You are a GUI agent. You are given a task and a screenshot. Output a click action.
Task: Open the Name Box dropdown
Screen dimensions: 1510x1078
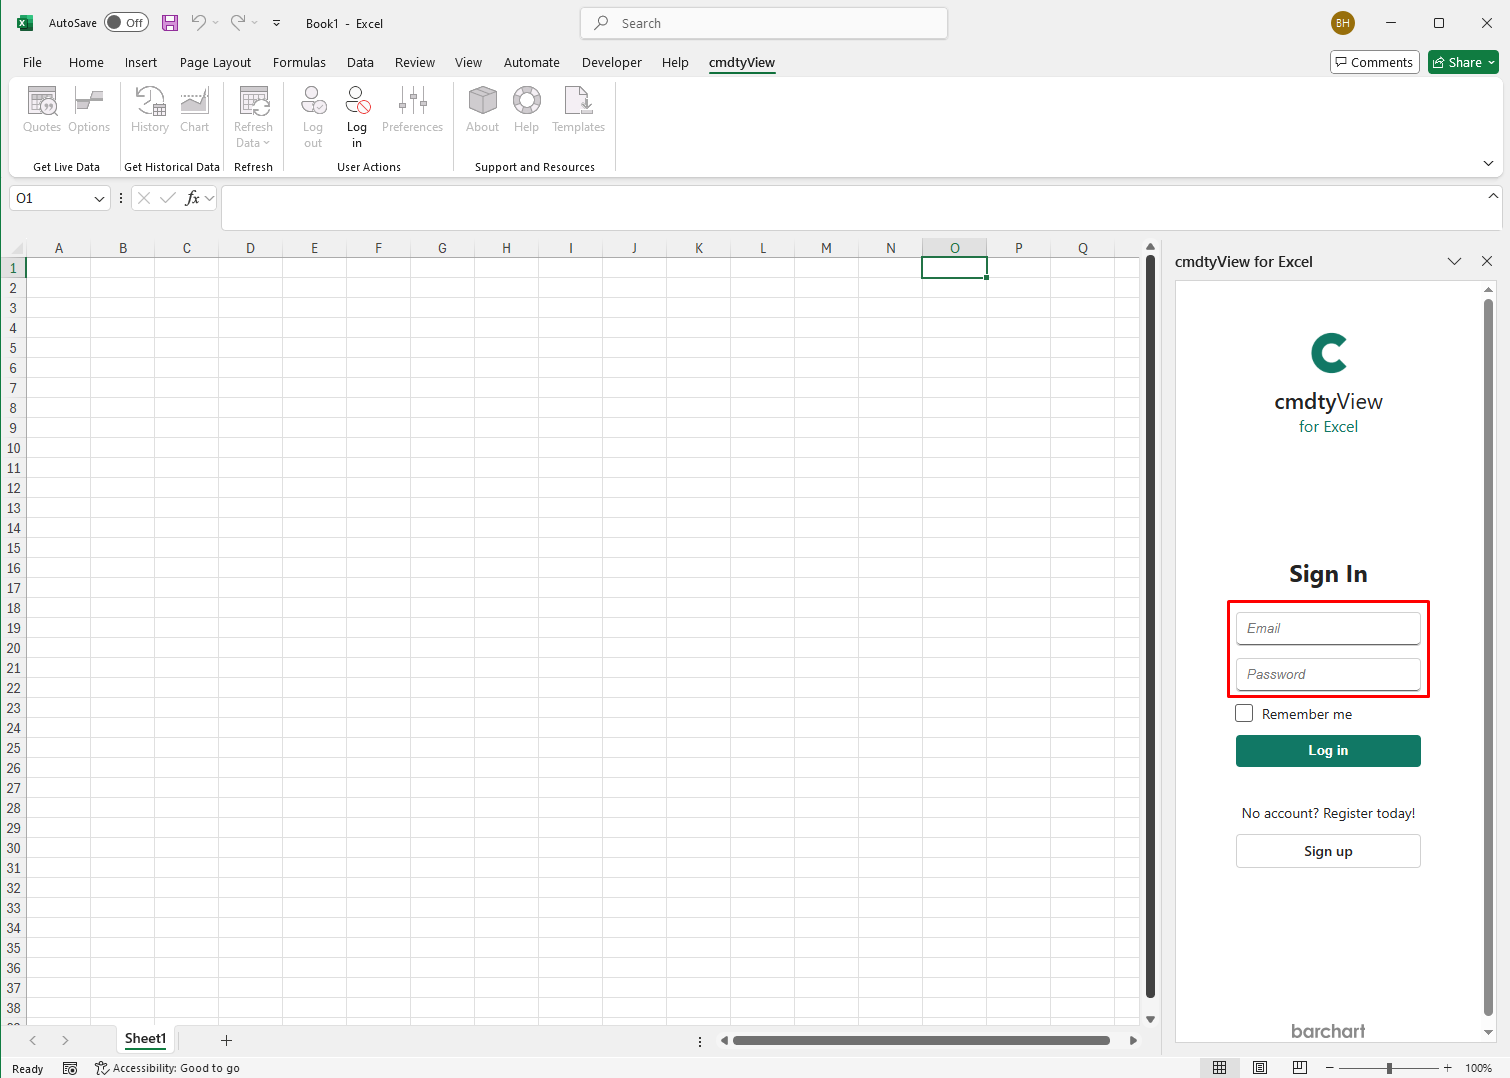point(99,198)
